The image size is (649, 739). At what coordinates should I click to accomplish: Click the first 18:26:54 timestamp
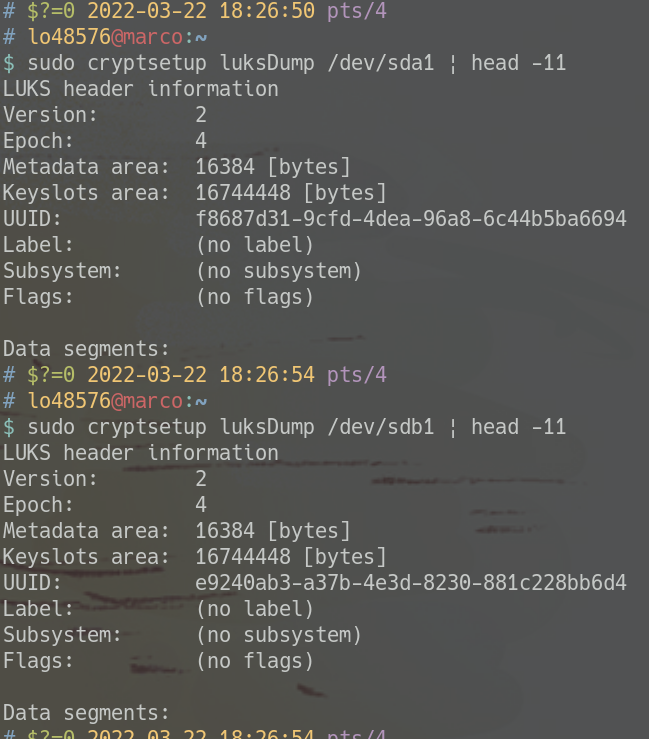[267, 375]
